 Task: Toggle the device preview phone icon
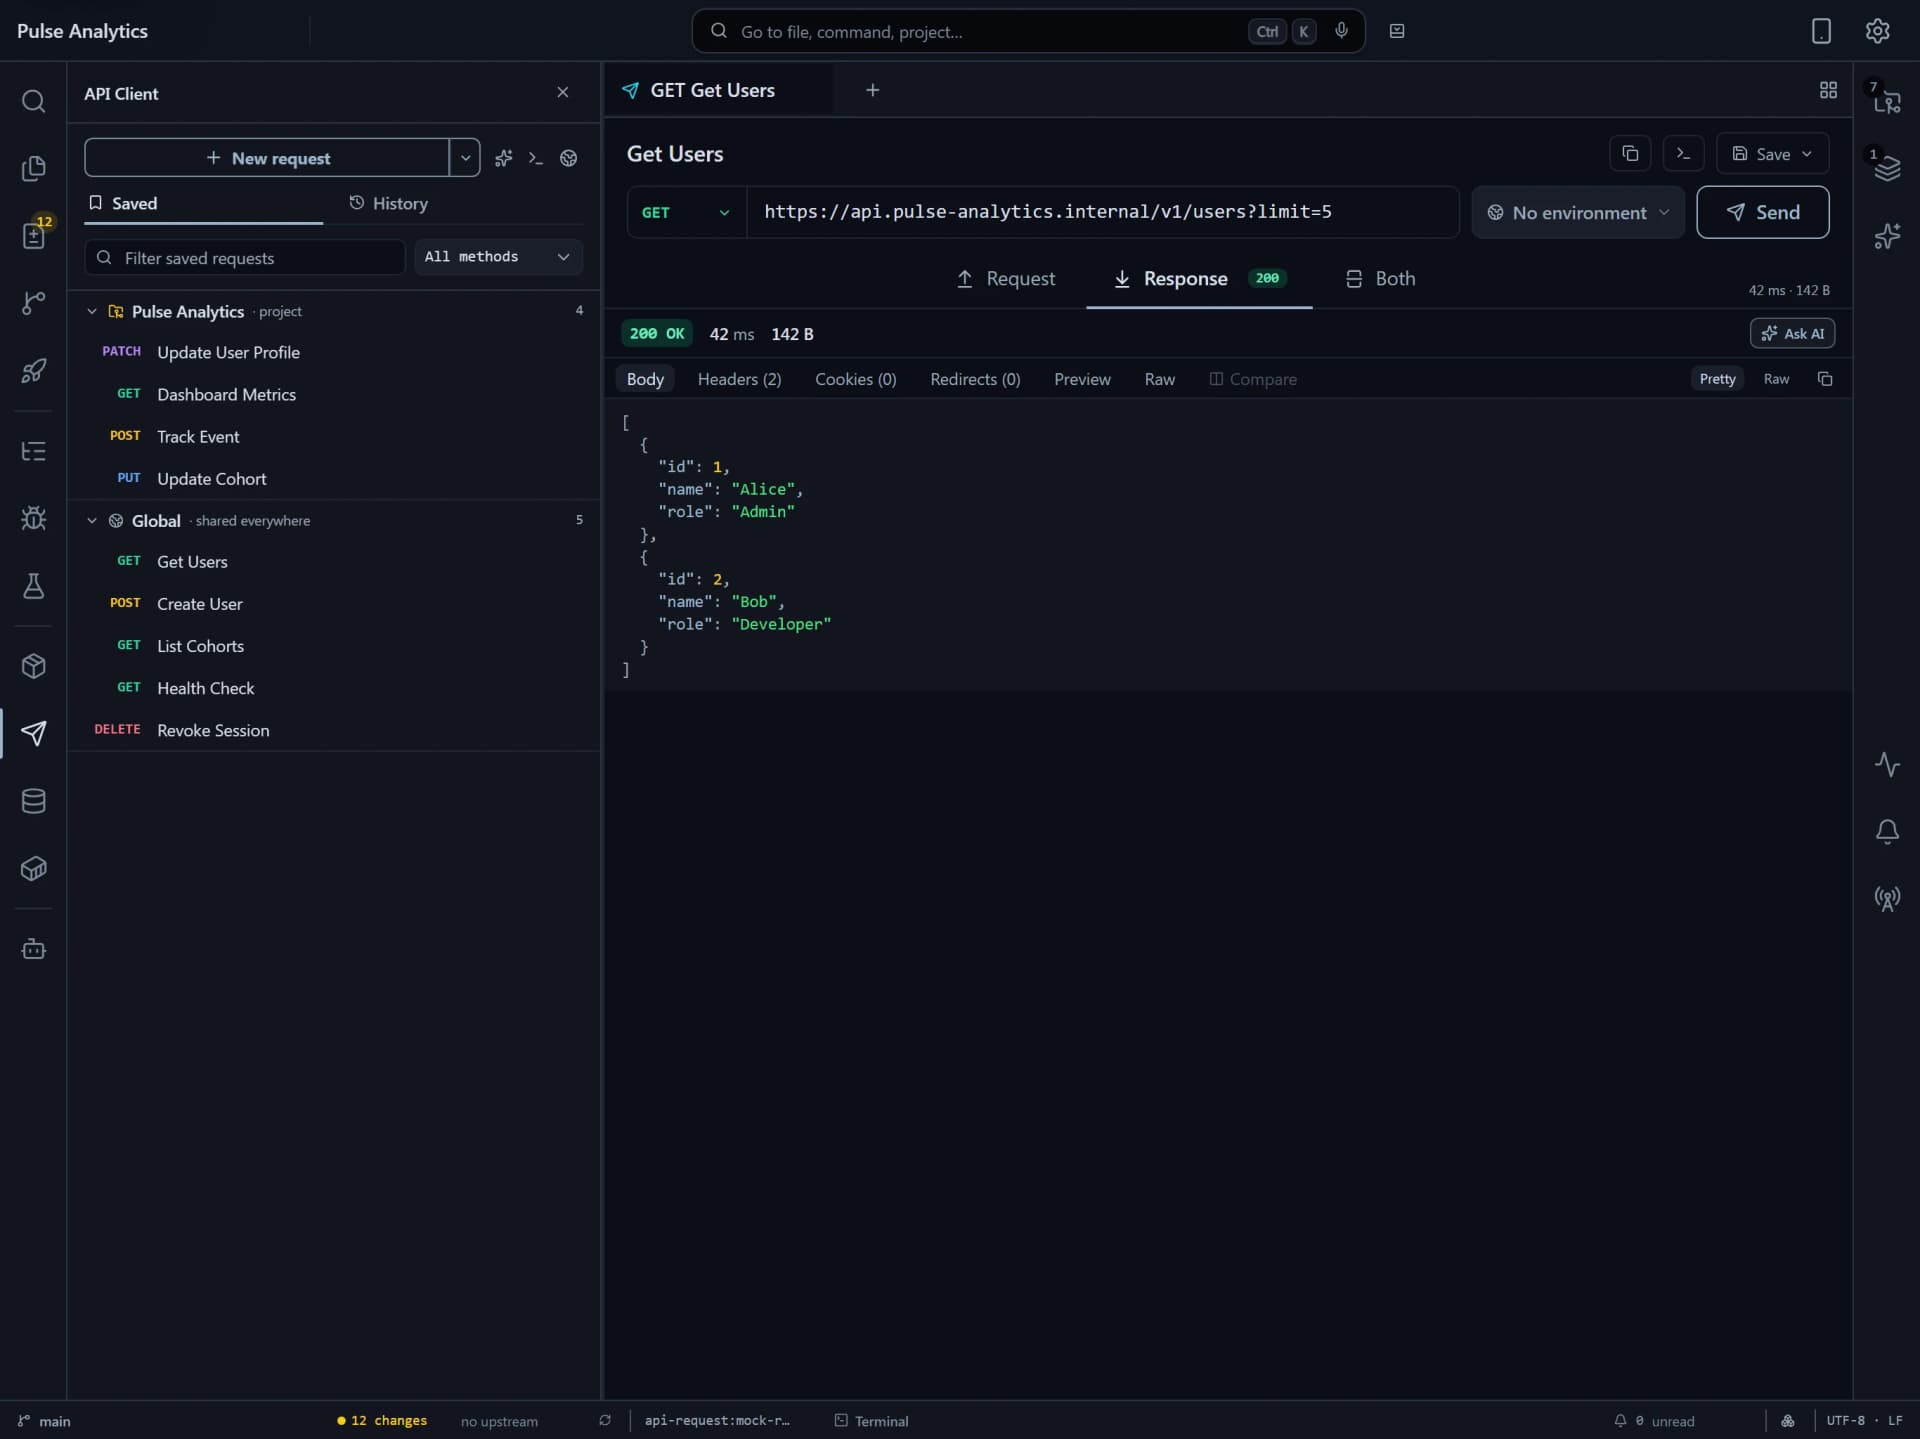(x=1821, y=31)
